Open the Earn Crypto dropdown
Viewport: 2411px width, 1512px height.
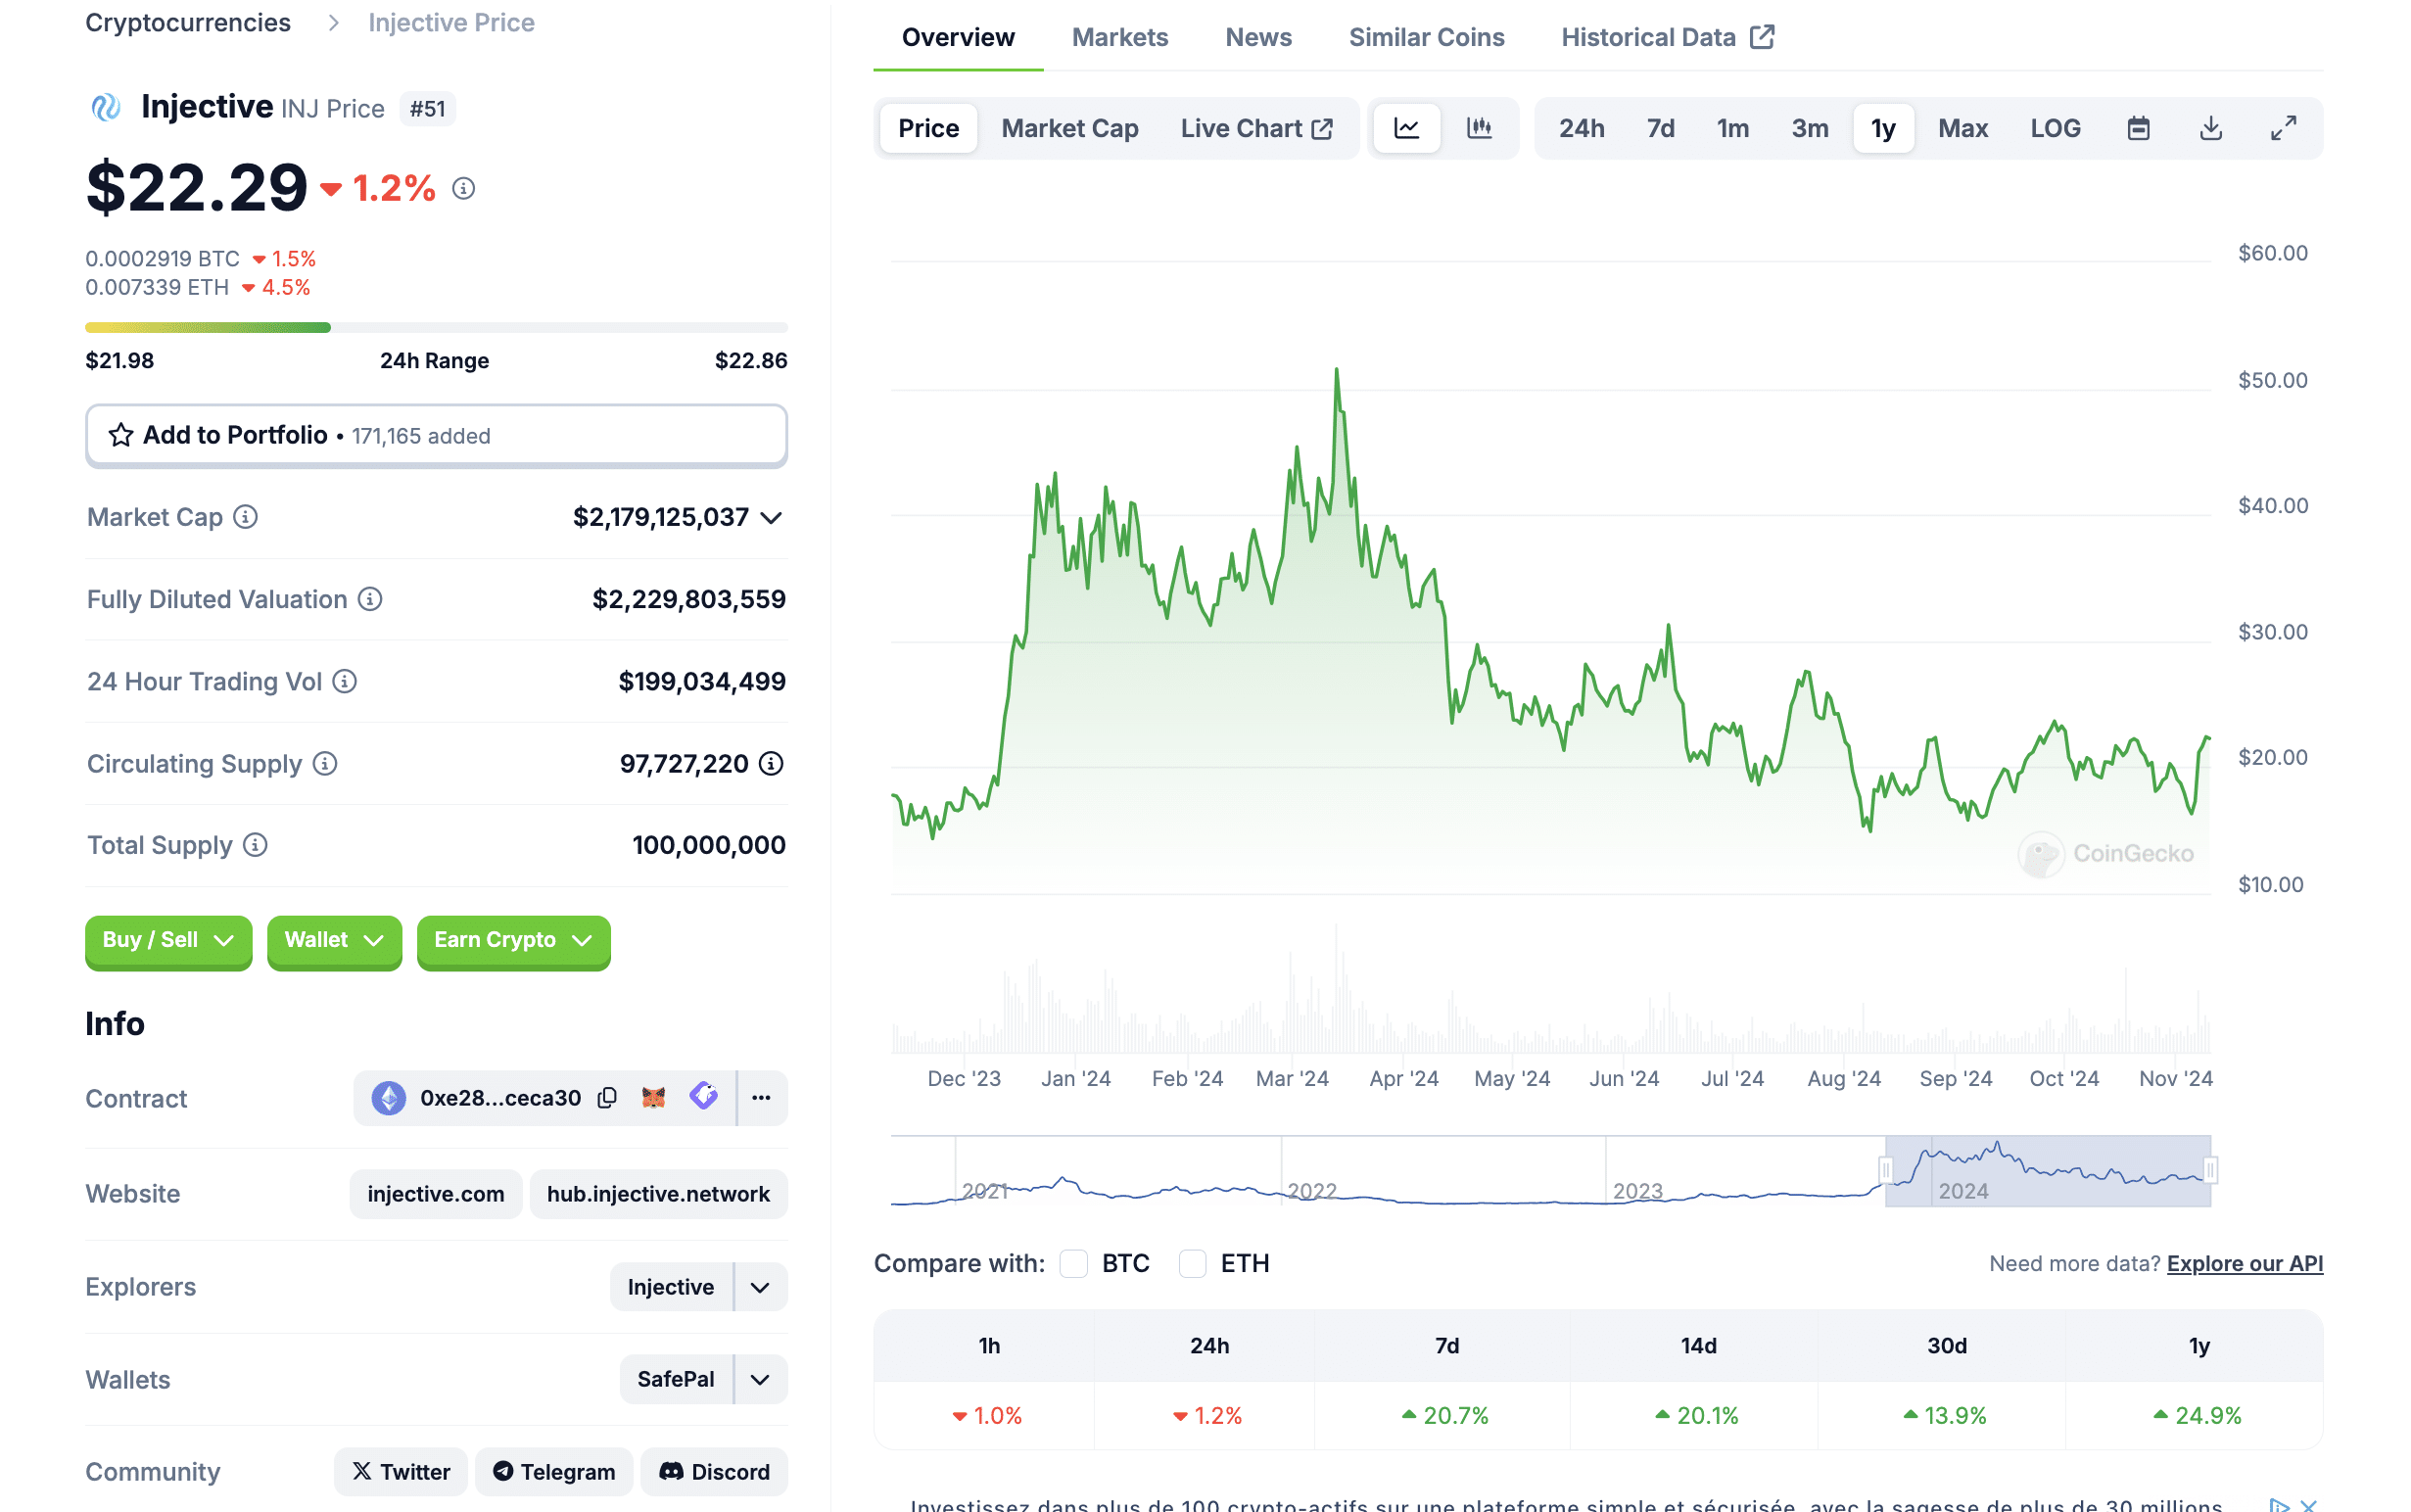pyautogui.click(x=513, y=940)
